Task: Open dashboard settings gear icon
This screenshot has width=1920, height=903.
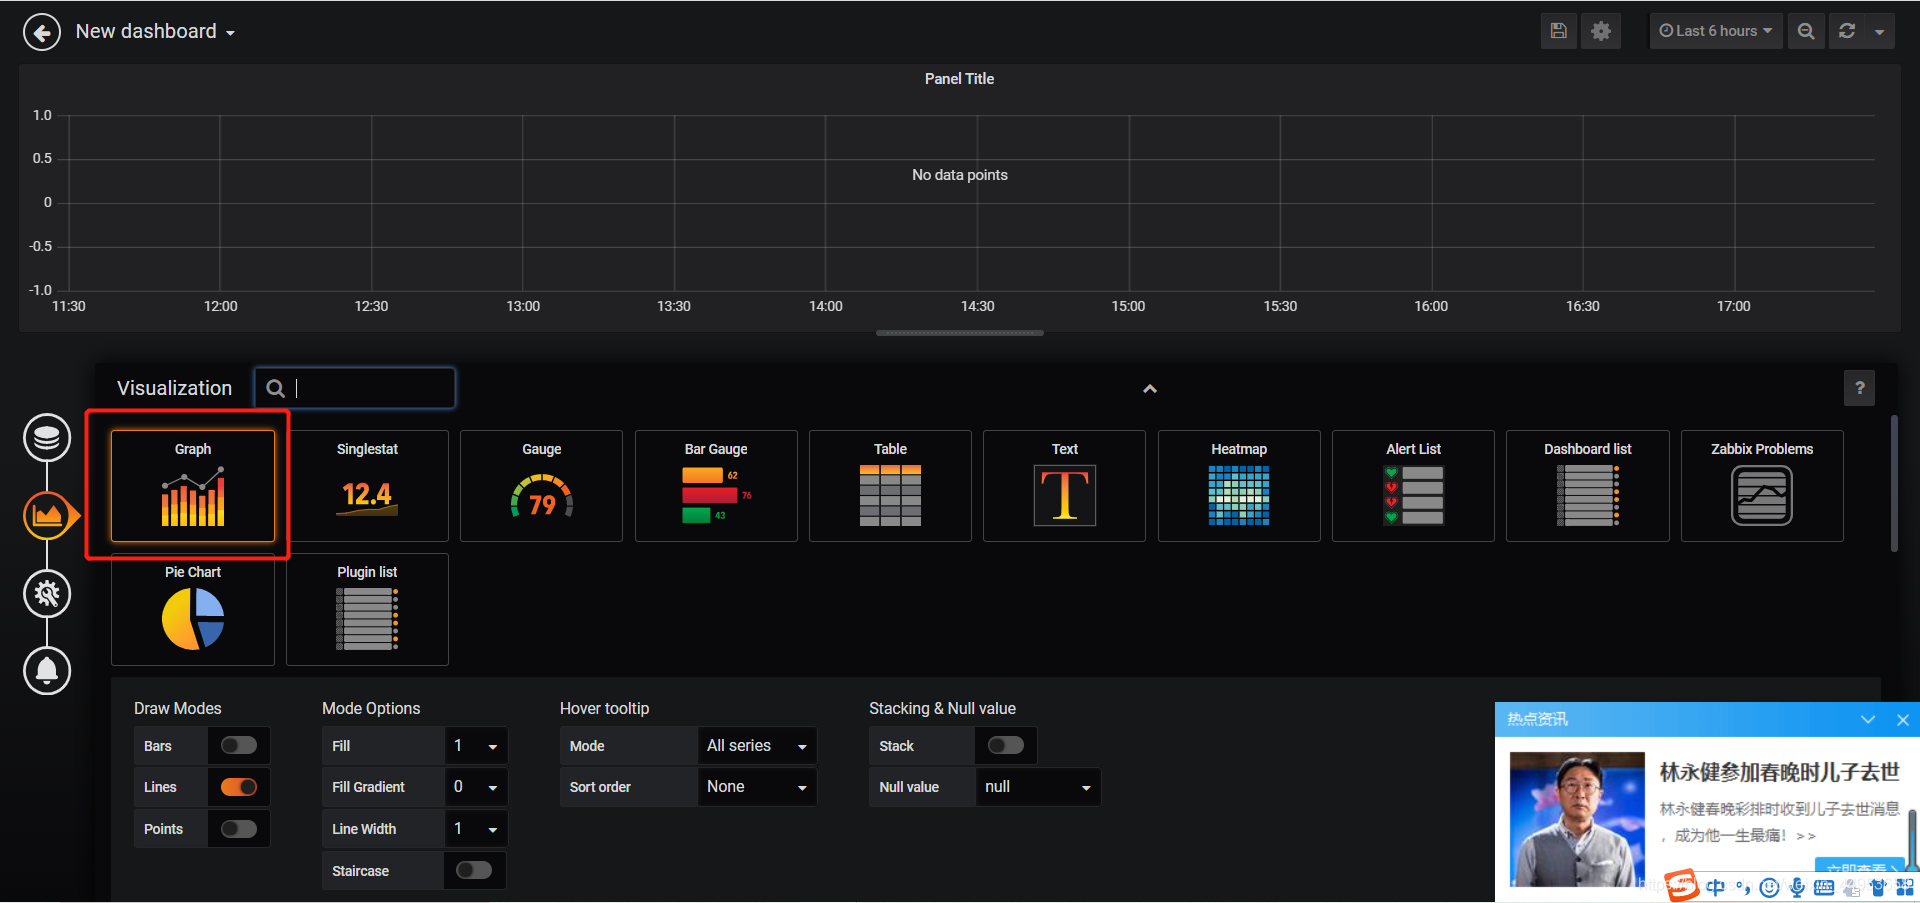Action: click(x=1601, y=31)
